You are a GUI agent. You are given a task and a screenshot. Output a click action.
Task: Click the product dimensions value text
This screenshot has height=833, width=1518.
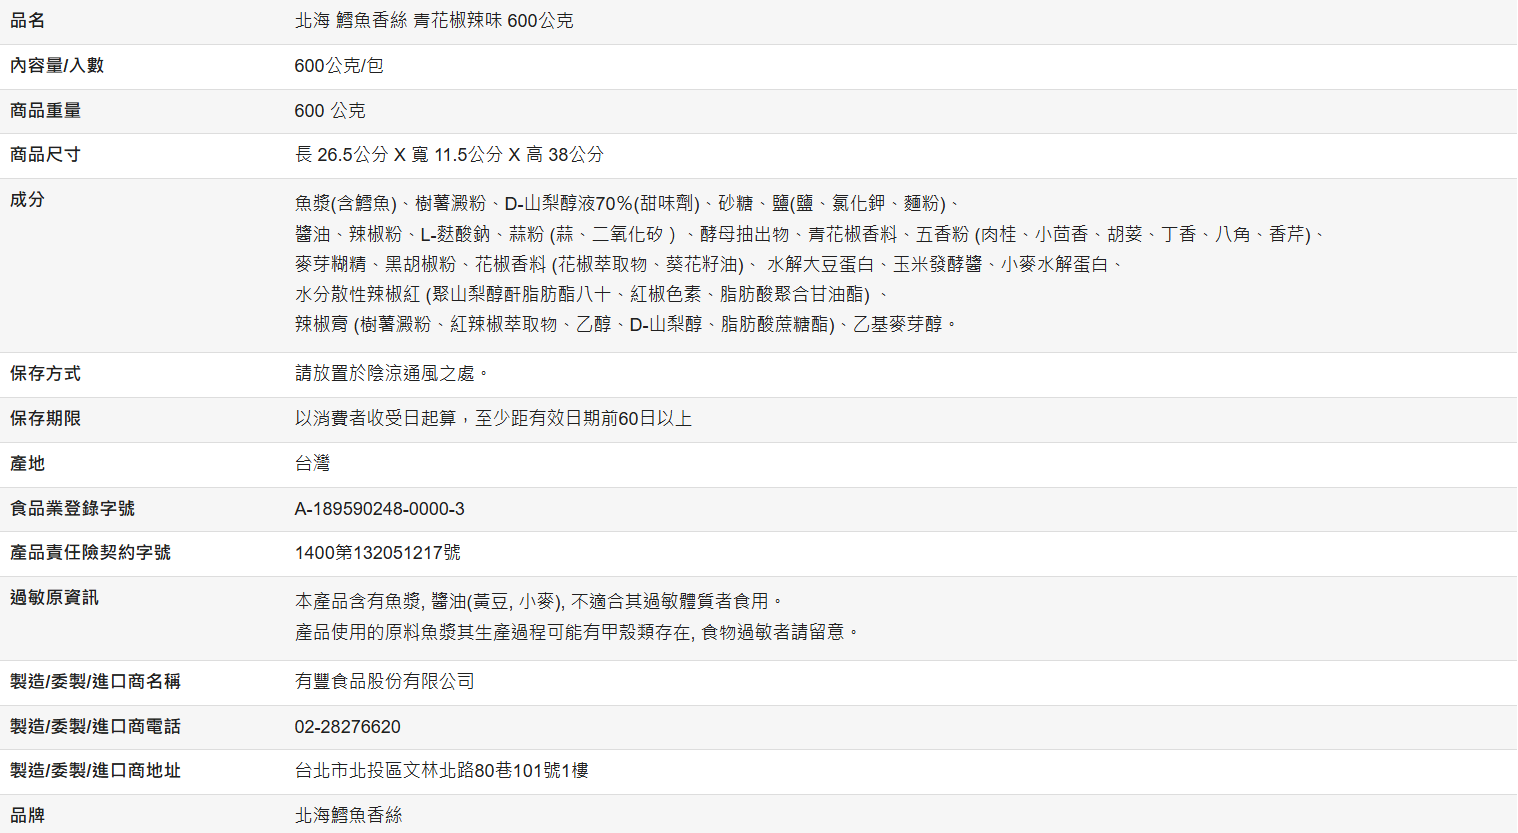(x=449, y=155)
